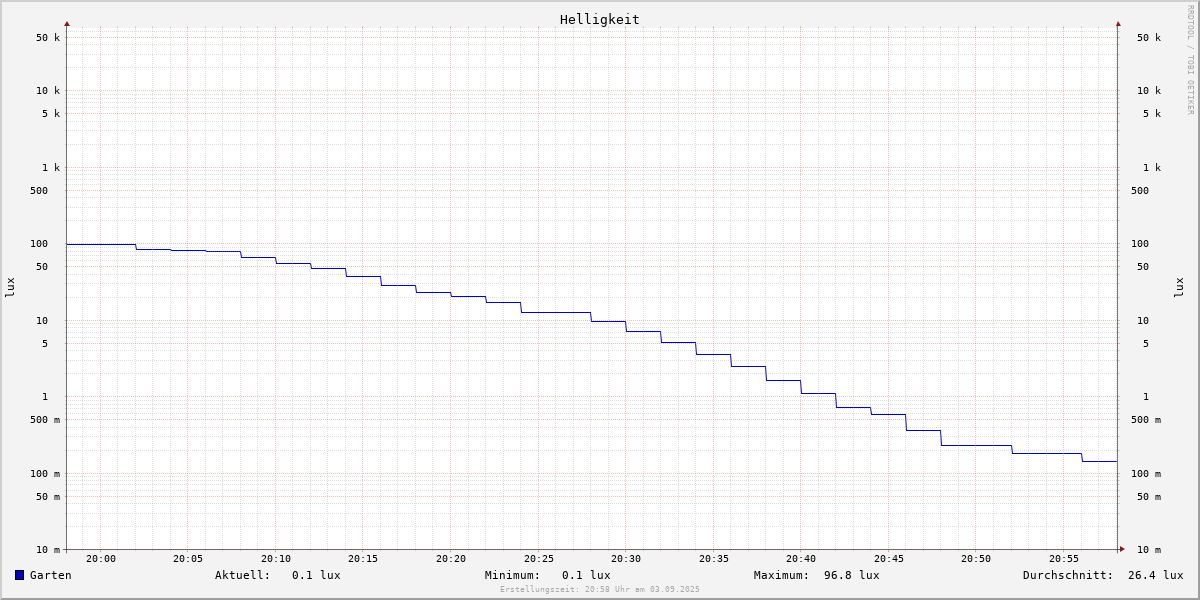Click the blue Garten legend color box

pyautogui.click(x=19, y=575)
